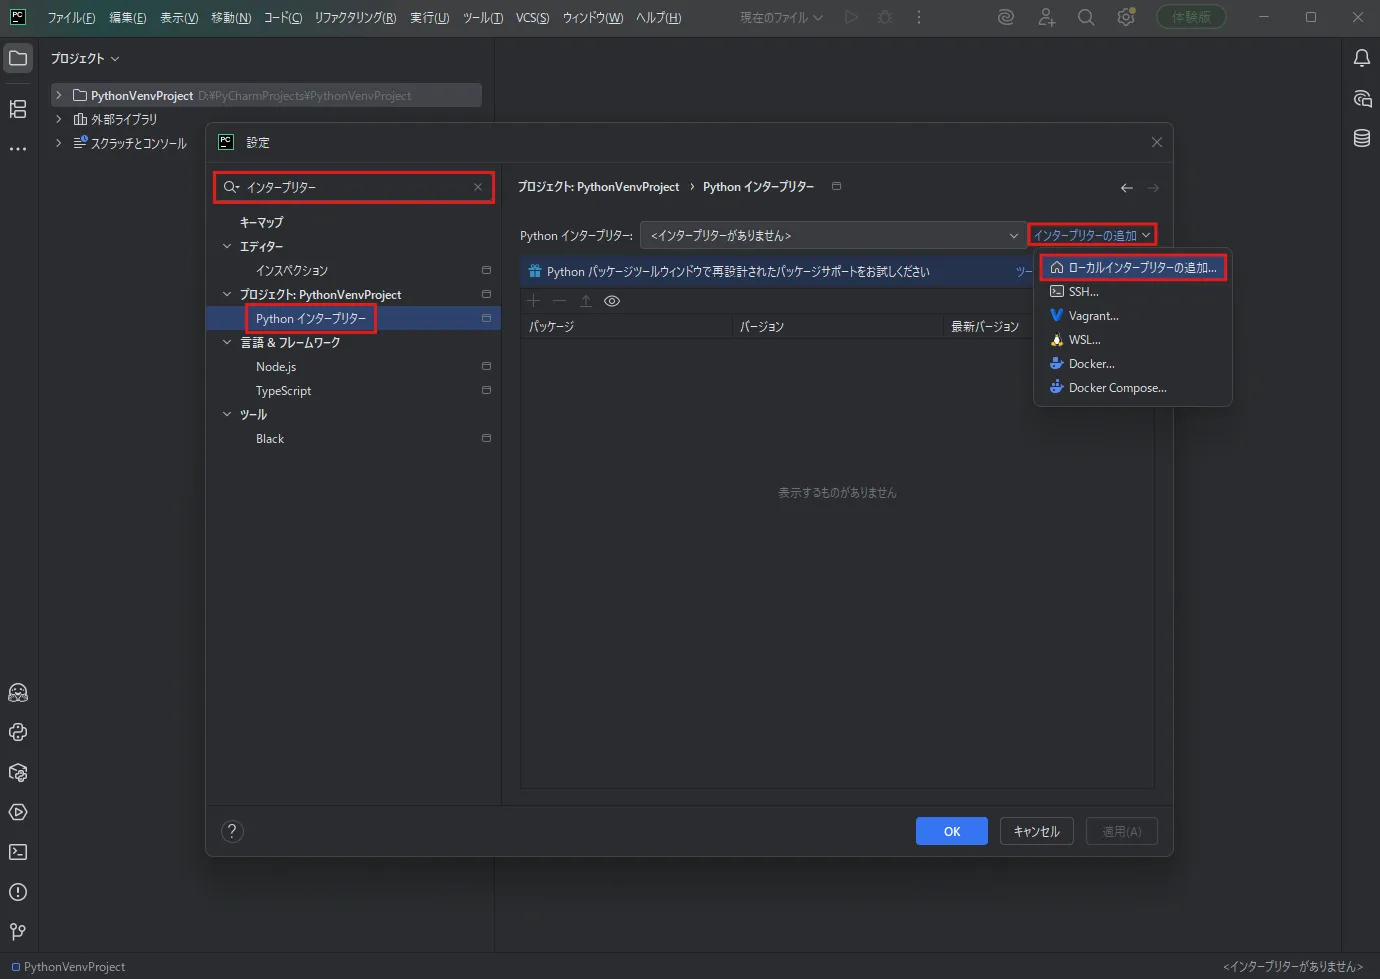The width and height of the screenshot is (1380, 979).
Task: Click the upgrade package arrow icon
Action: pos(586,301)
